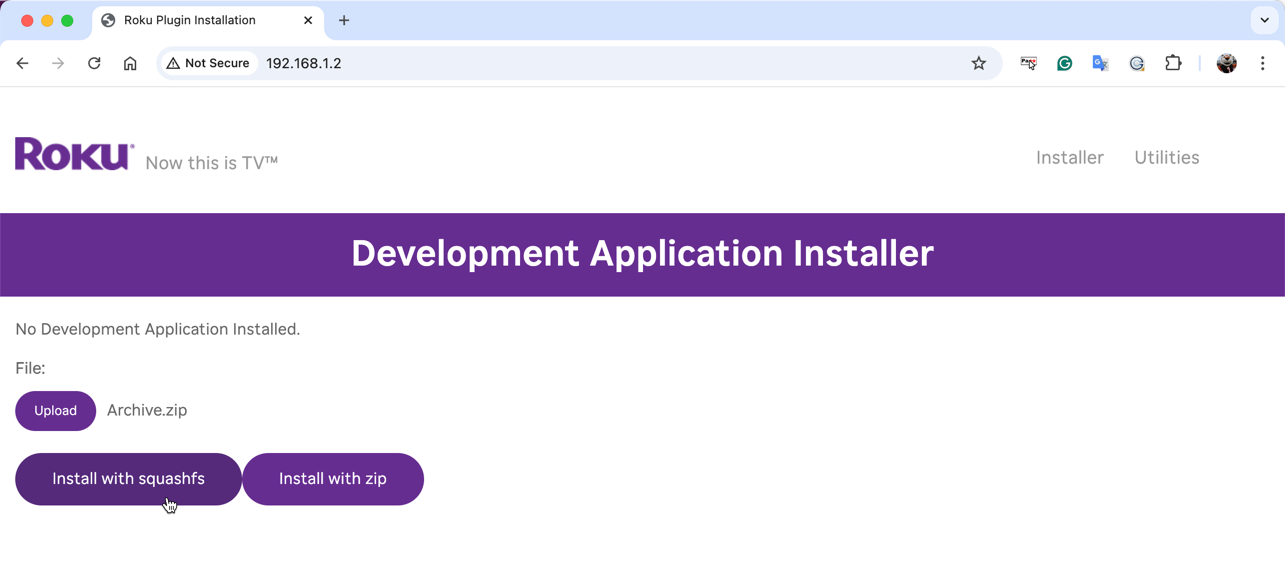Click the Archive.zip file name
Image resolution: width=1285 pixels, height=580 pixels.
pos(147,410)
